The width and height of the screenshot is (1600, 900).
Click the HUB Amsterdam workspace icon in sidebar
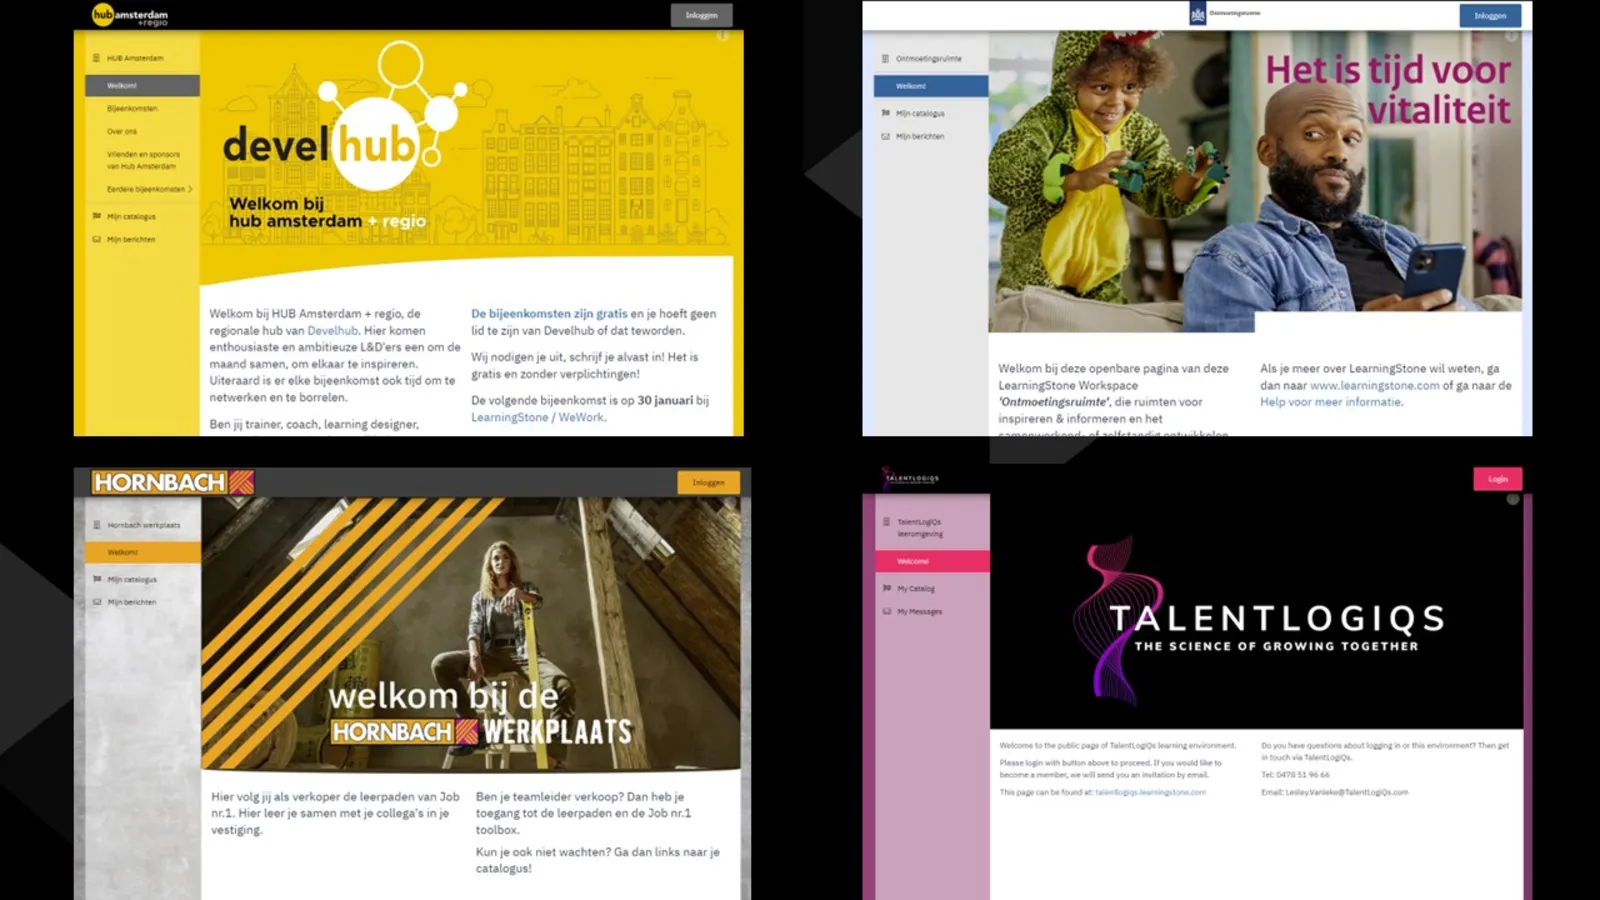tap(96, 58)
